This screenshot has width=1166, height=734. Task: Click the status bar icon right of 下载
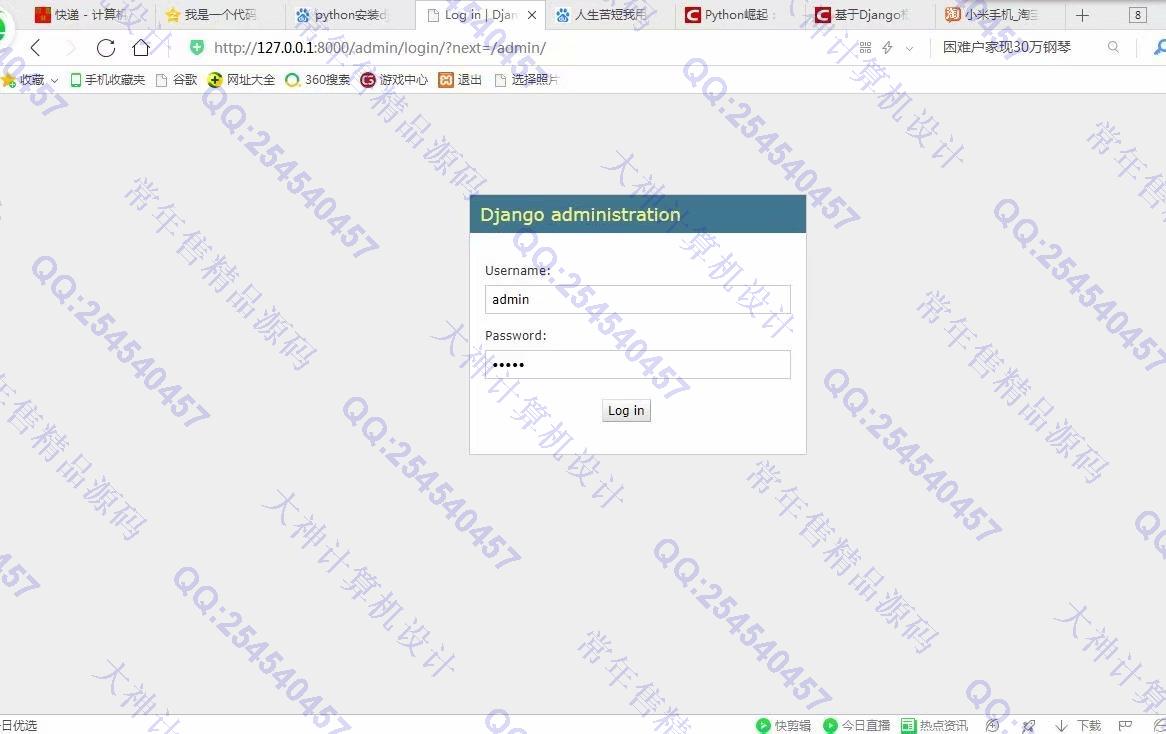point(1125,725)
